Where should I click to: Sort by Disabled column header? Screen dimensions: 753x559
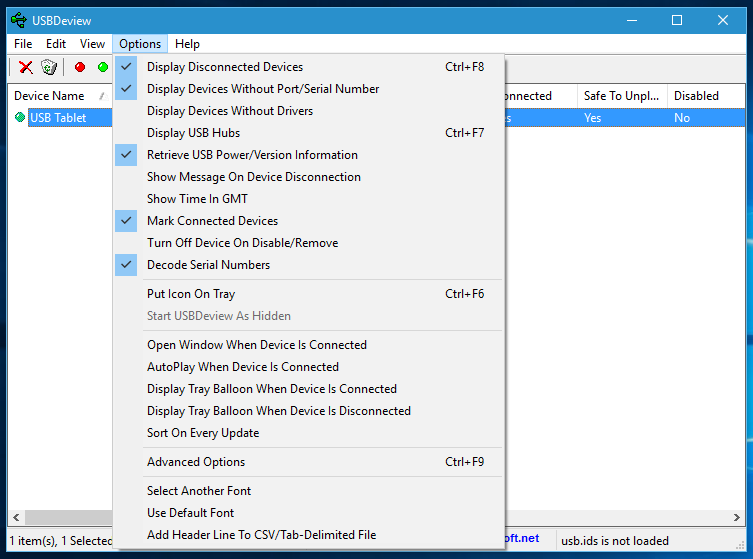[706, 96]
